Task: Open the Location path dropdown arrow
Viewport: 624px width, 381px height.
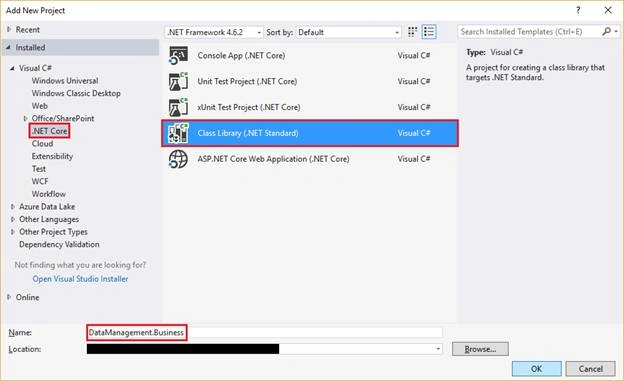Action: [438, 349]
